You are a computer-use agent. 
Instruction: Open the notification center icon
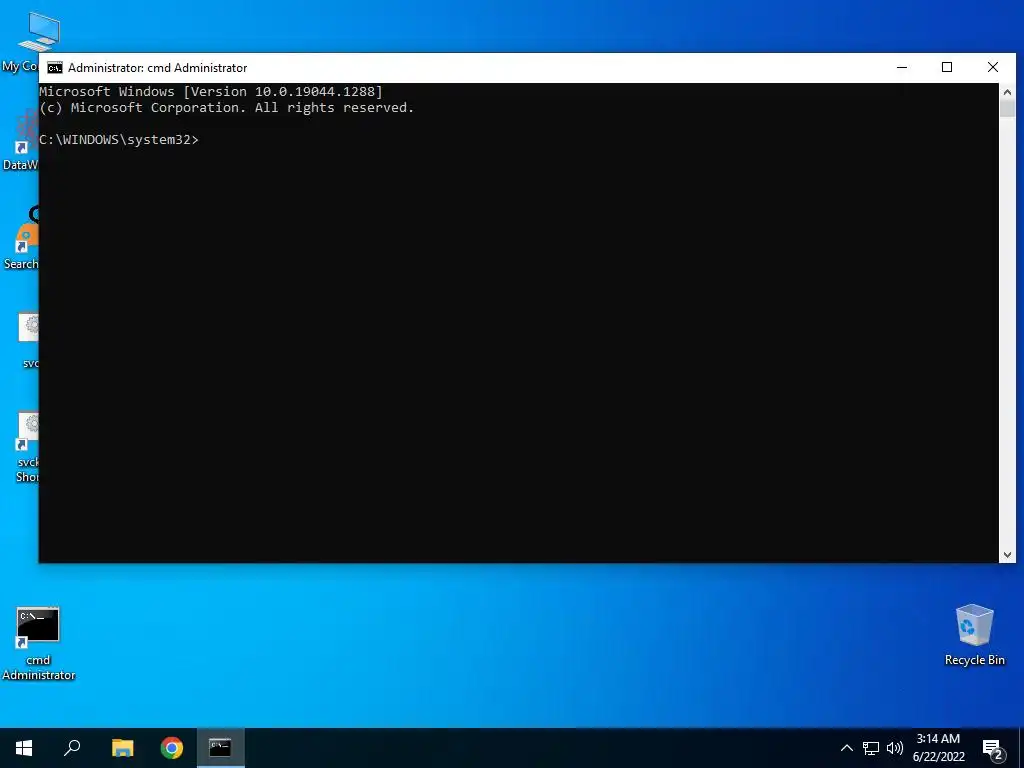993,749
